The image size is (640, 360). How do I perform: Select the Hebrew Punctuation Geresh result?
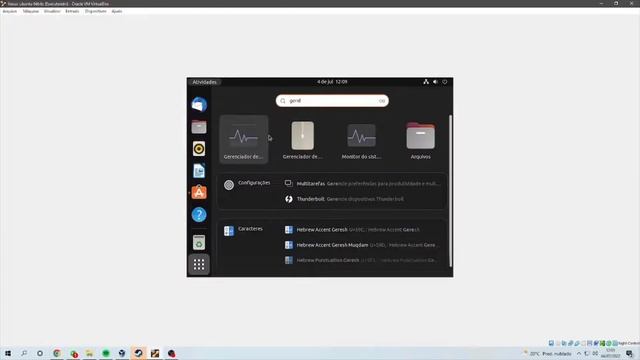(x=362, y=260)
